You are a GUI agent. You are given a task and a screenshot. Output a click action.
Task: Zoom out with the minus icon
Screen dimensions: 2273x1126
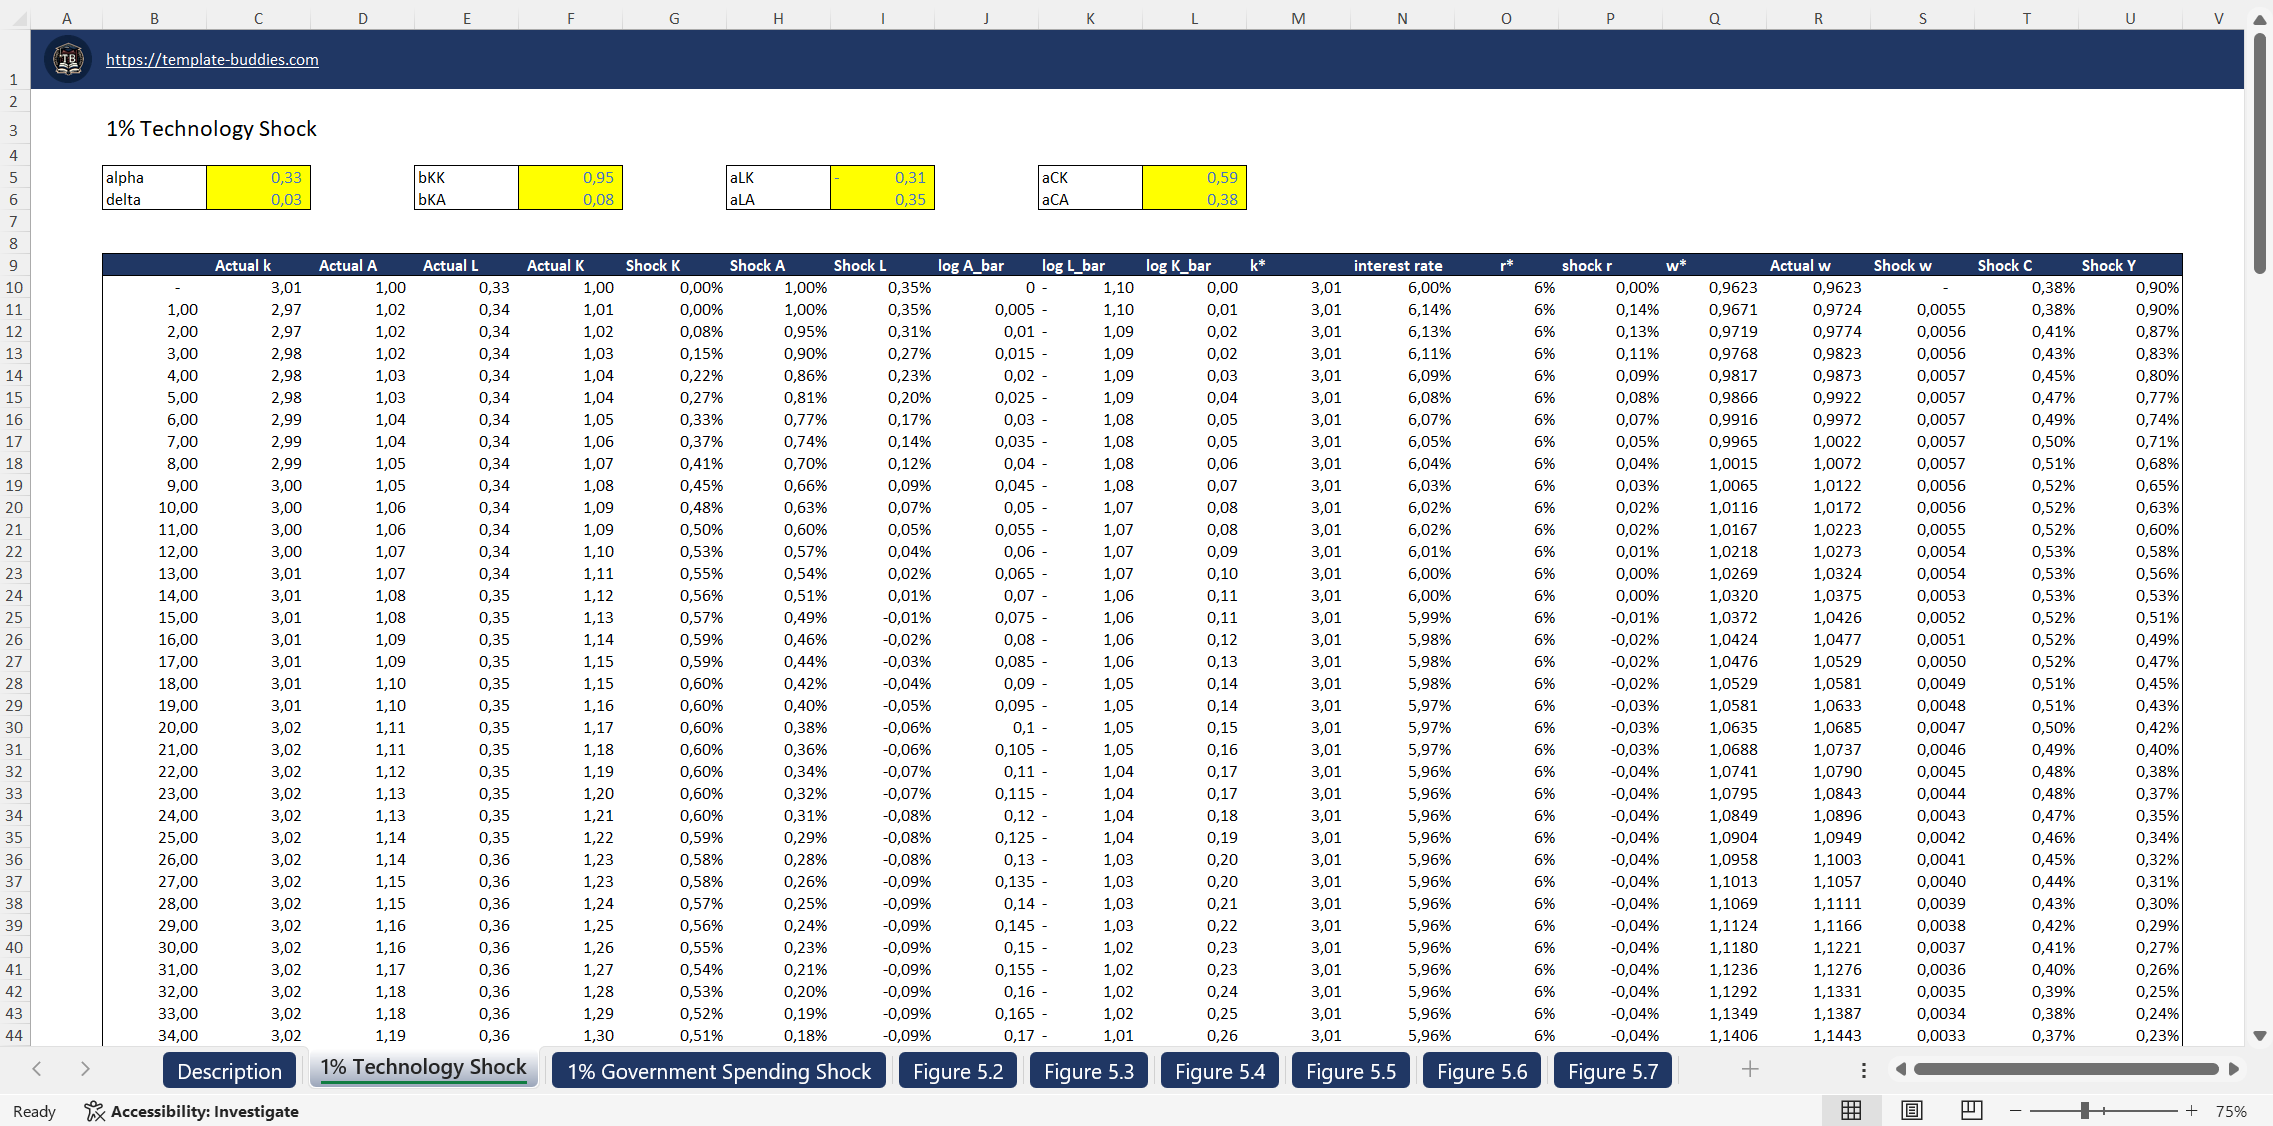coord(2014,1110)
